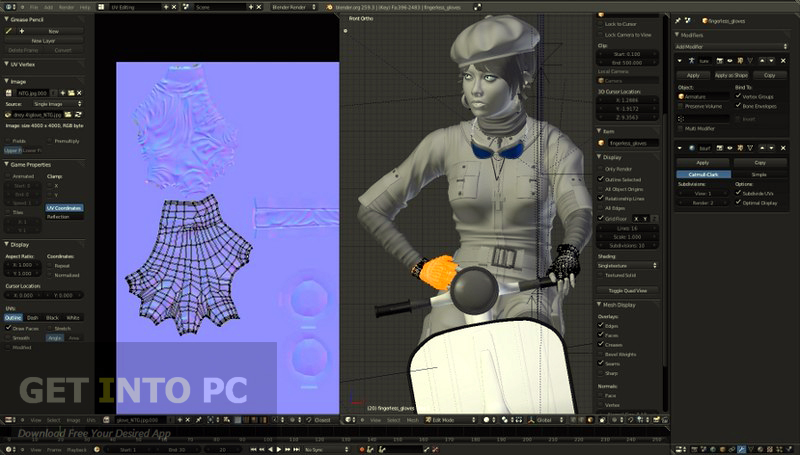Unlink the image with the X beside NTG.jpg
The width and height of the screenshot is (800, 455).
[79, 93]
